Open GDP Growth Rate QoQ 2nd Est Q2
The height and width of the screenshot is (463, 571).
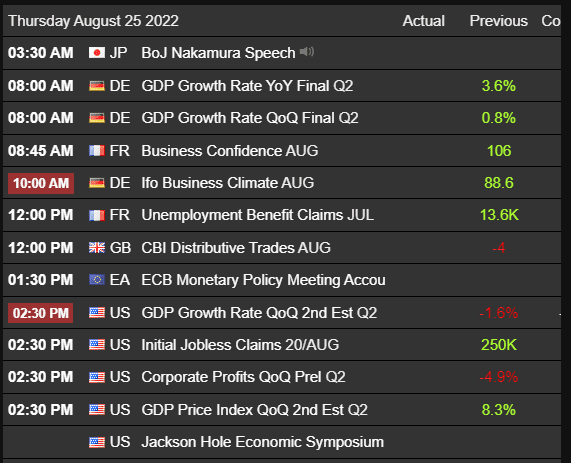tap(259, 313)
